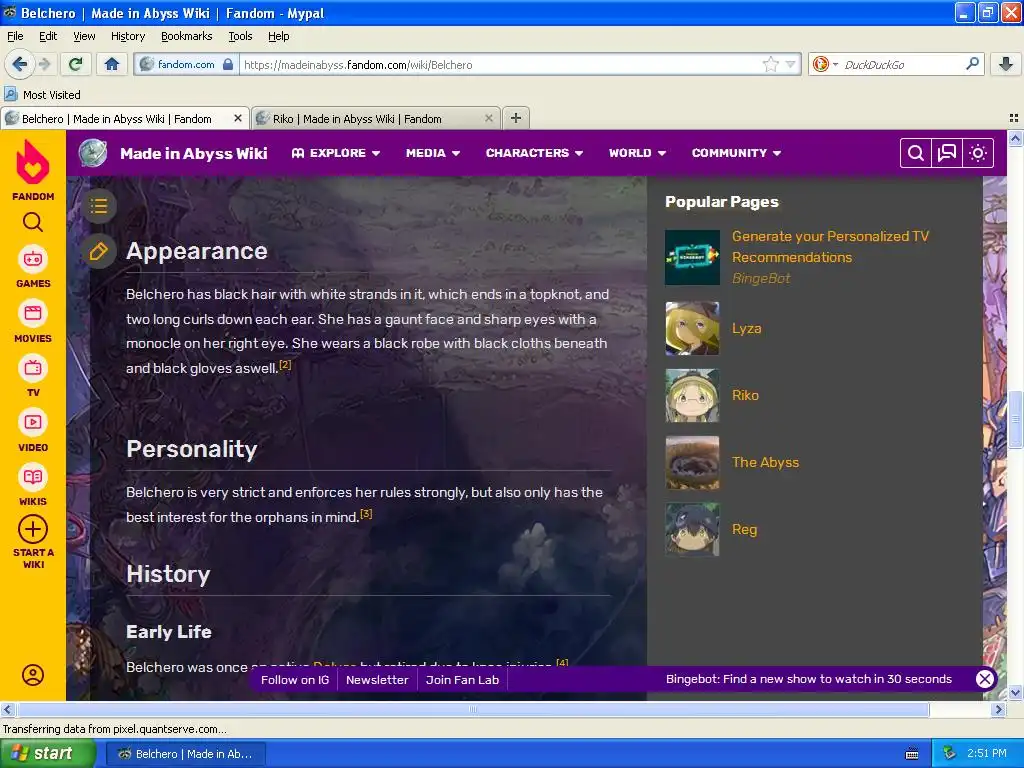Close the Riko wiki tab
This screenshot has height=768, width=1024.
[x=488, y=118]
